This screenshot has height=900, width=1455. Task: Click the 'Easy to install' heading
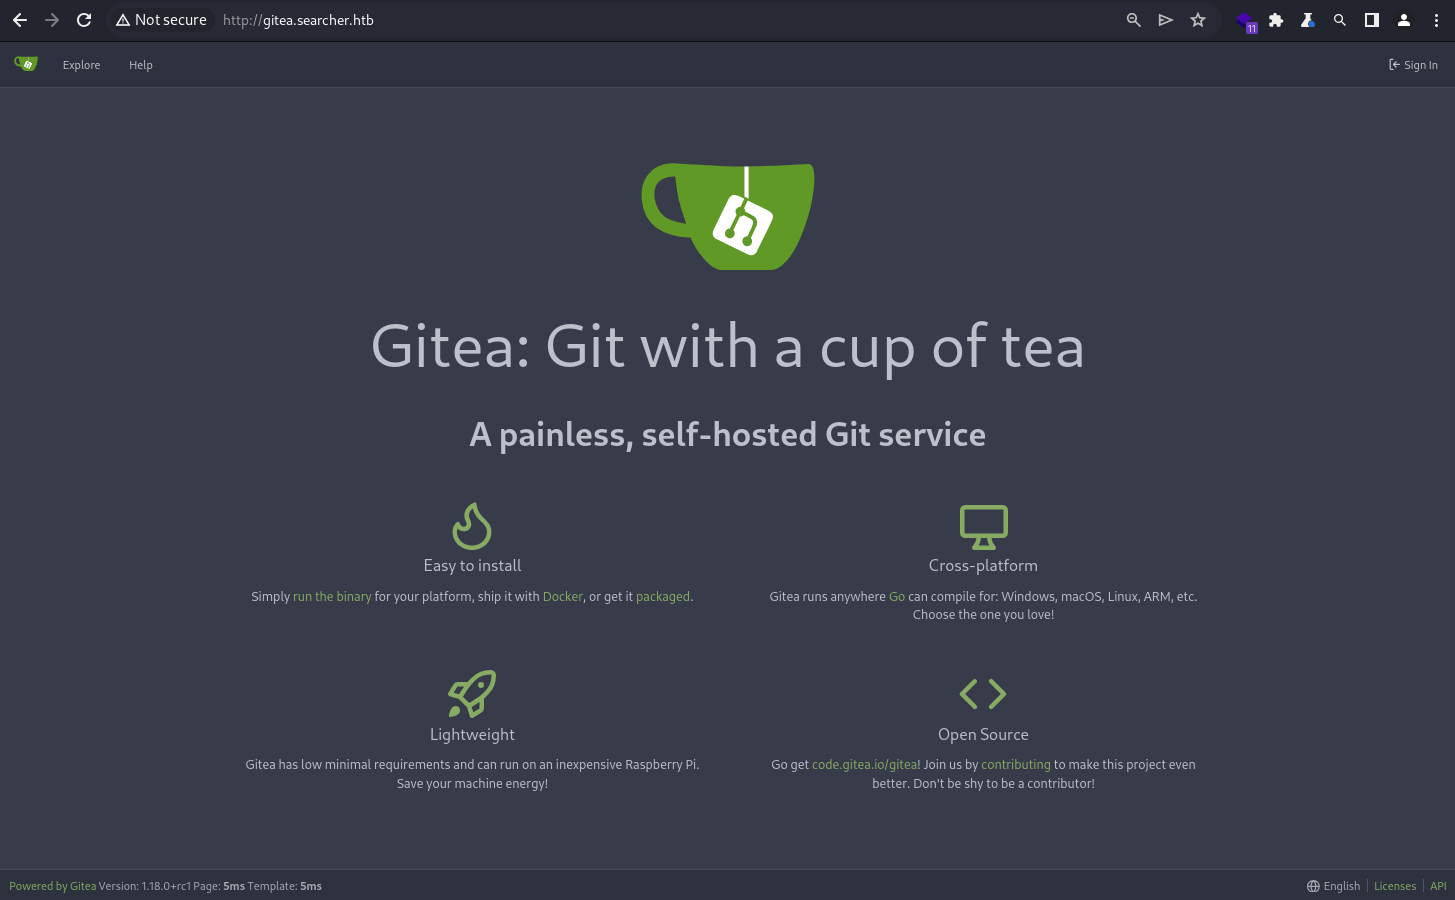472,565
